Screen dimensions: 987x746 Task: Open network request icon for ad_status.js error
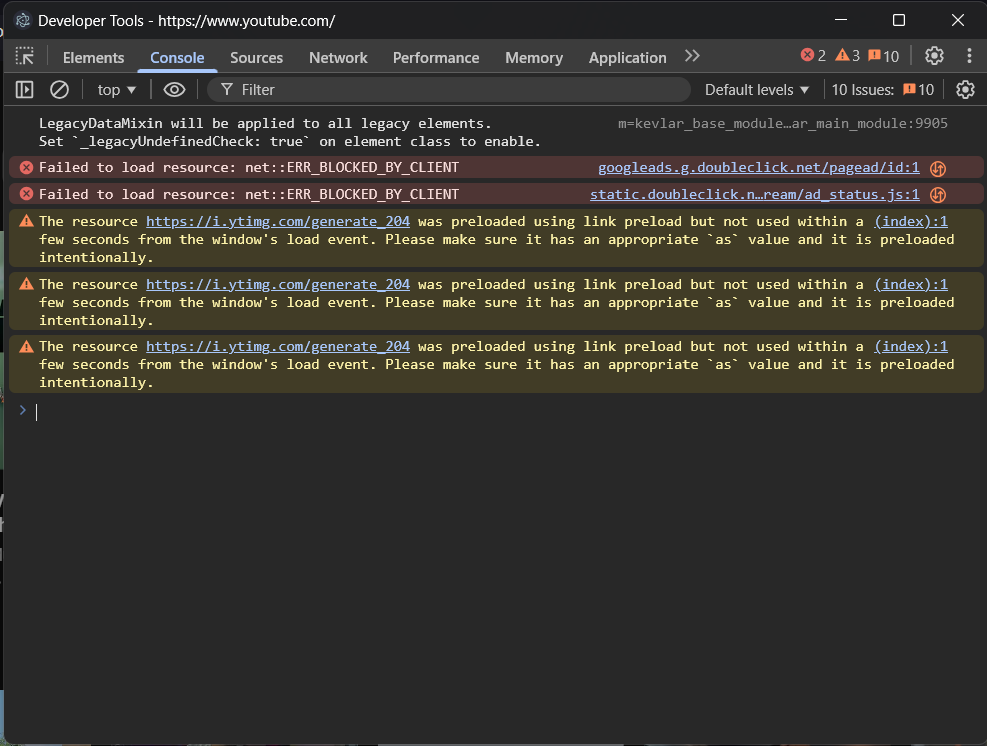coord(938,195)
